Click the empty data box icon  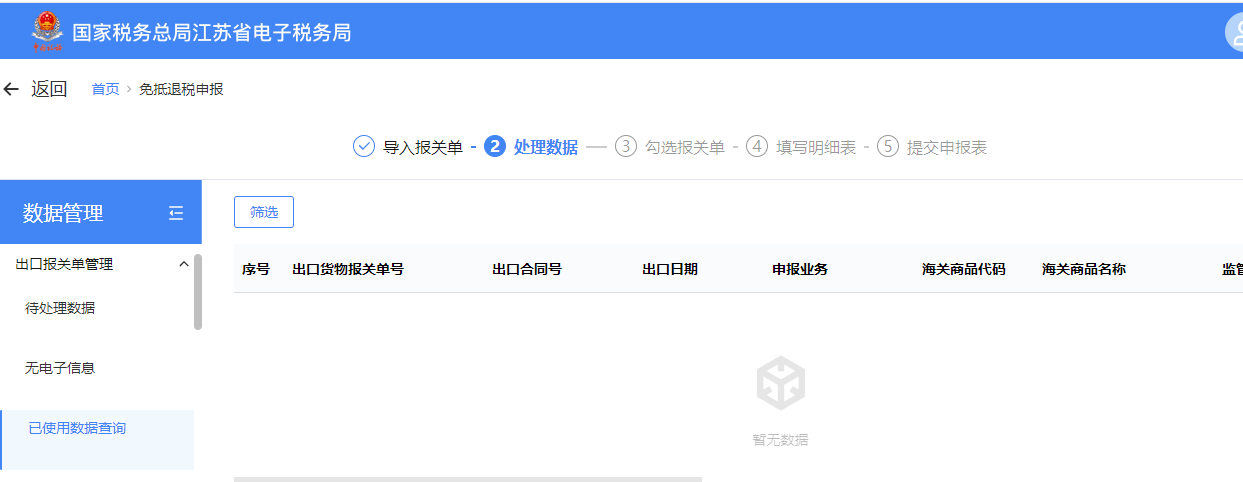pyautogui.click(x=780, y=384)
